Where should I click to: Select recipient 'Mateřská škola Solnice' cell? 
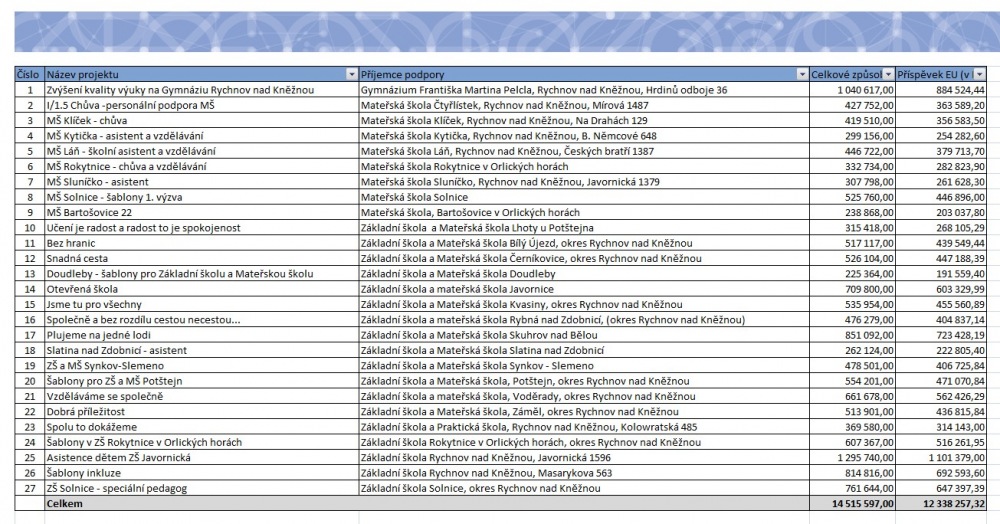pyautogui.click(x=584, y=197)
